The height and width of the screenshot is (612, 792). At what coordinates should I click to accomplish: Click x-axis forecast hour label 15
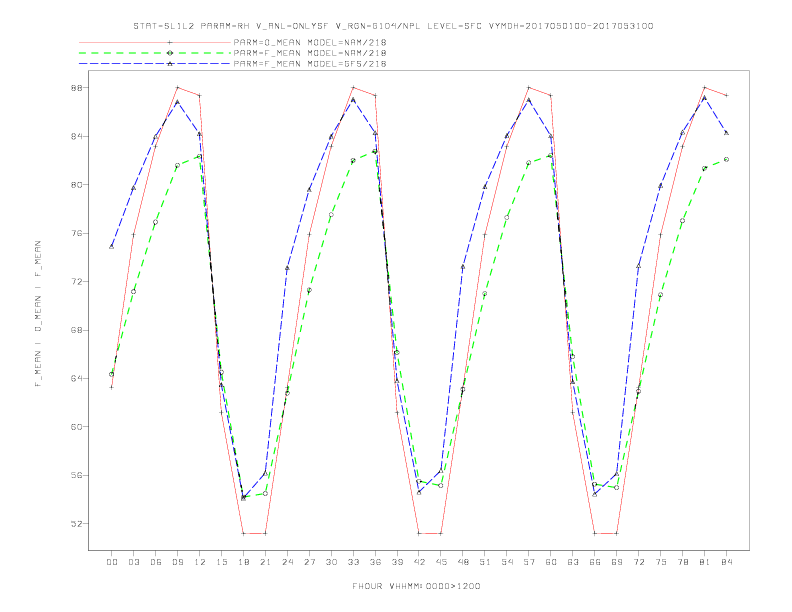tap(222, 562)
